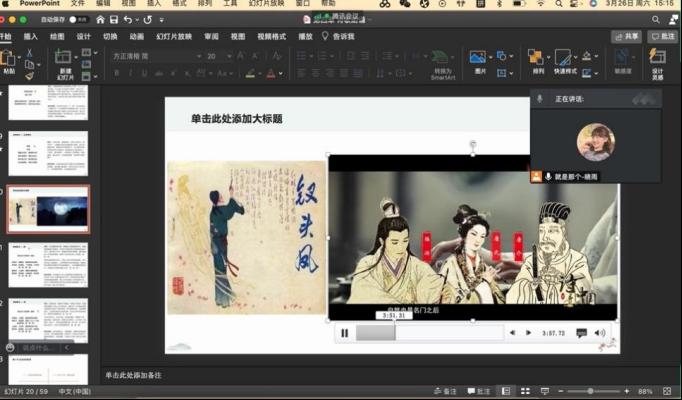Expand the New Slide dropdown arrow
The width and height of the screenshot is (682, 400).
point(76,57)
